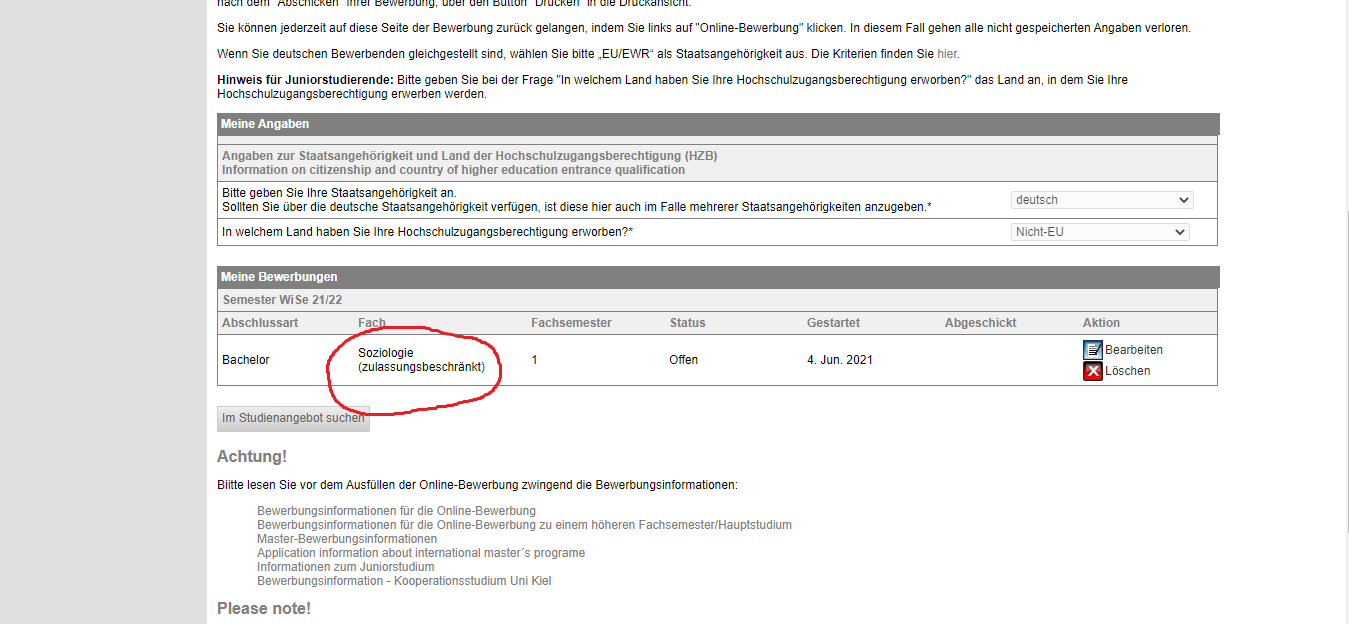Expand the Nicht-EU country dropdown
The width and height of the screenshot is (1349, 624).
(x=1100, y=232)
